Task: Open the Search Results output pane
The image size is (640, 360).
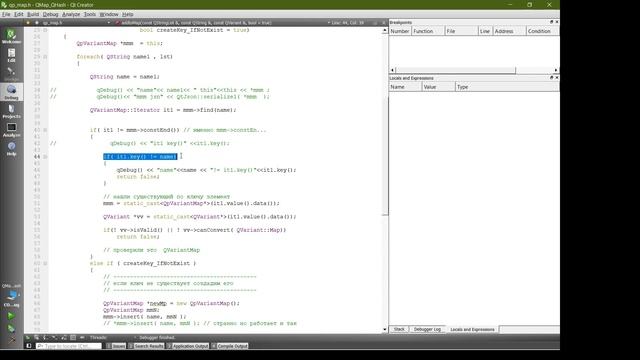Action: 146,346
